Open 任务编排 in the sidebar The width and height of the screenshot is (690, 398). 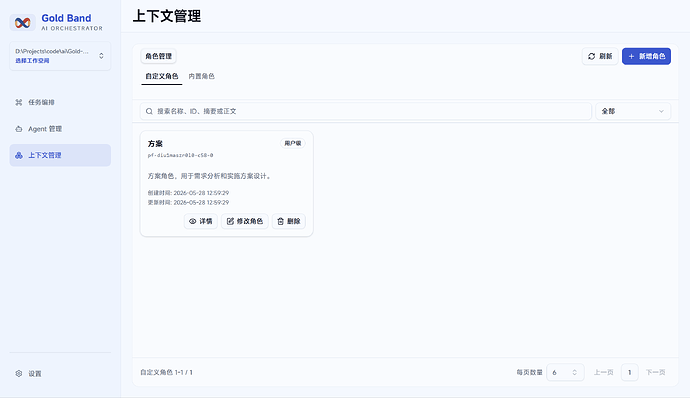pyautogui.click(x=60, y=102)
